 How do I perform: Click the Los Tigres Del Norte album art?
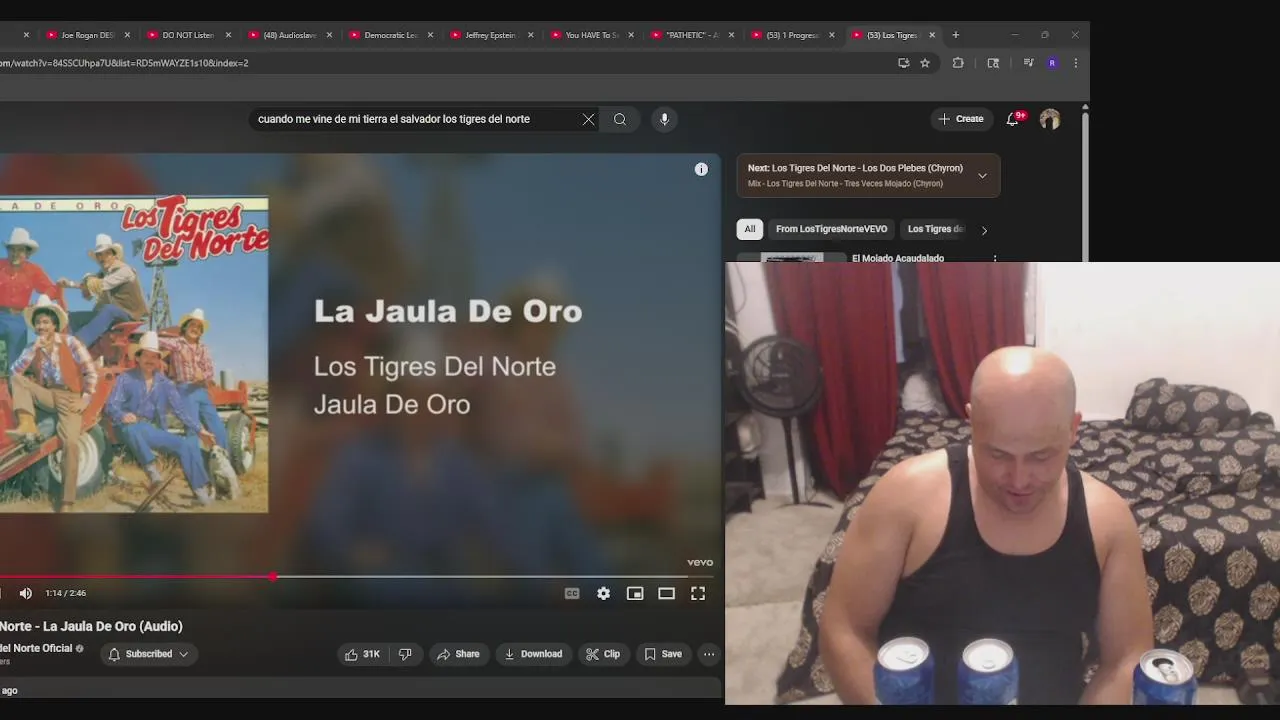[x=134, y=354]
